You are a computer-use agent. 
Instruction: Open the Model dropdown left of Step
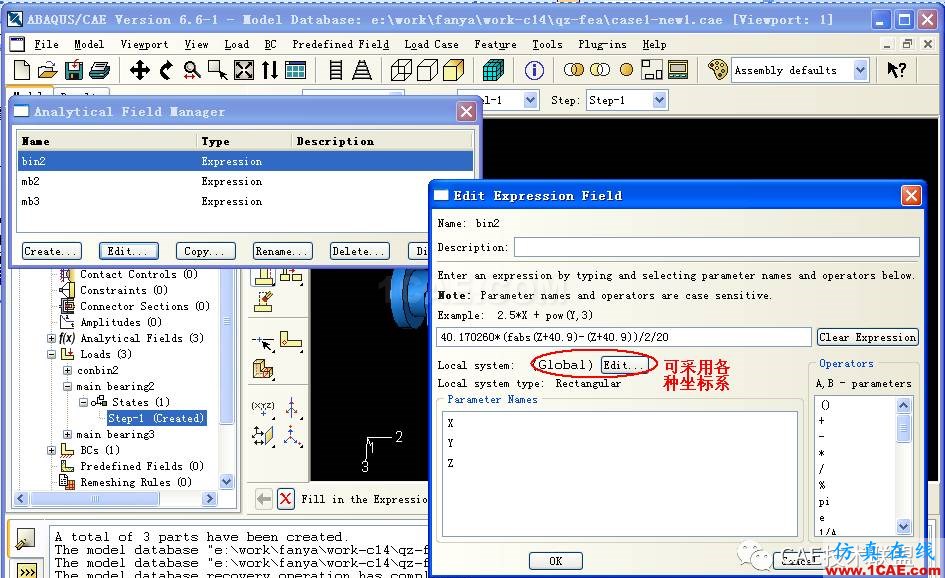(530, 100)
